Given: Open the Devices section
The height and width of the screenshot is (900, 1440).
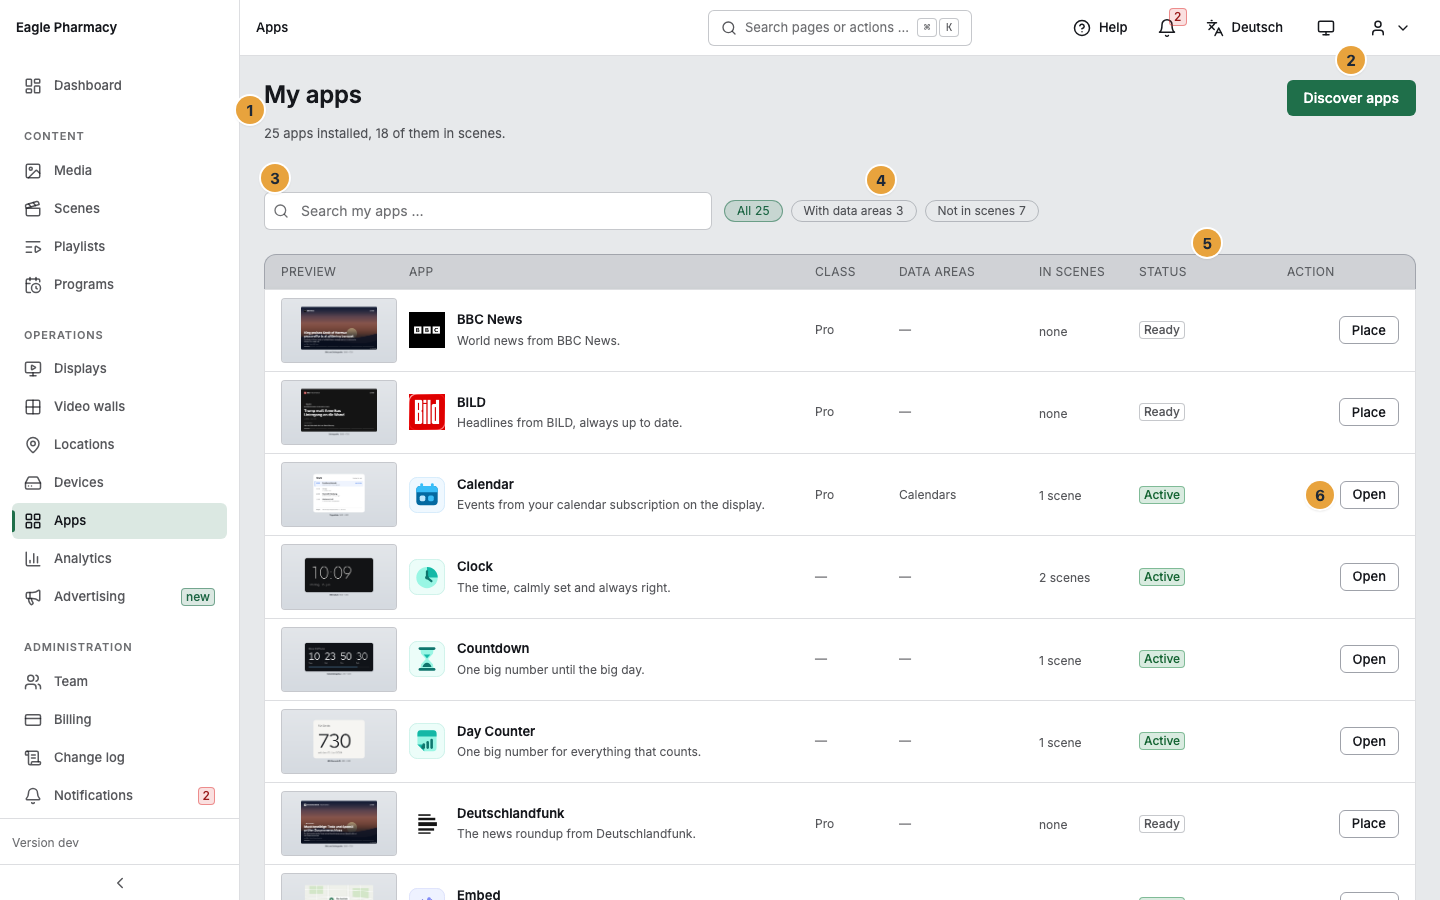Looking at the screenshot, I should pos(120,483).
